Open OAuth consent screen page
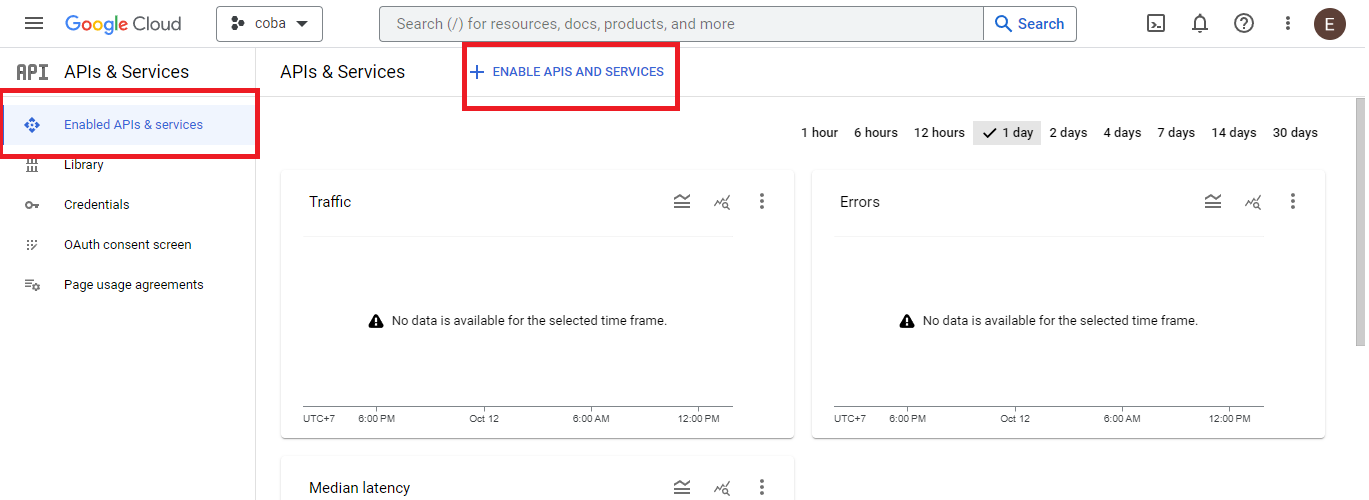 [127, 245]
